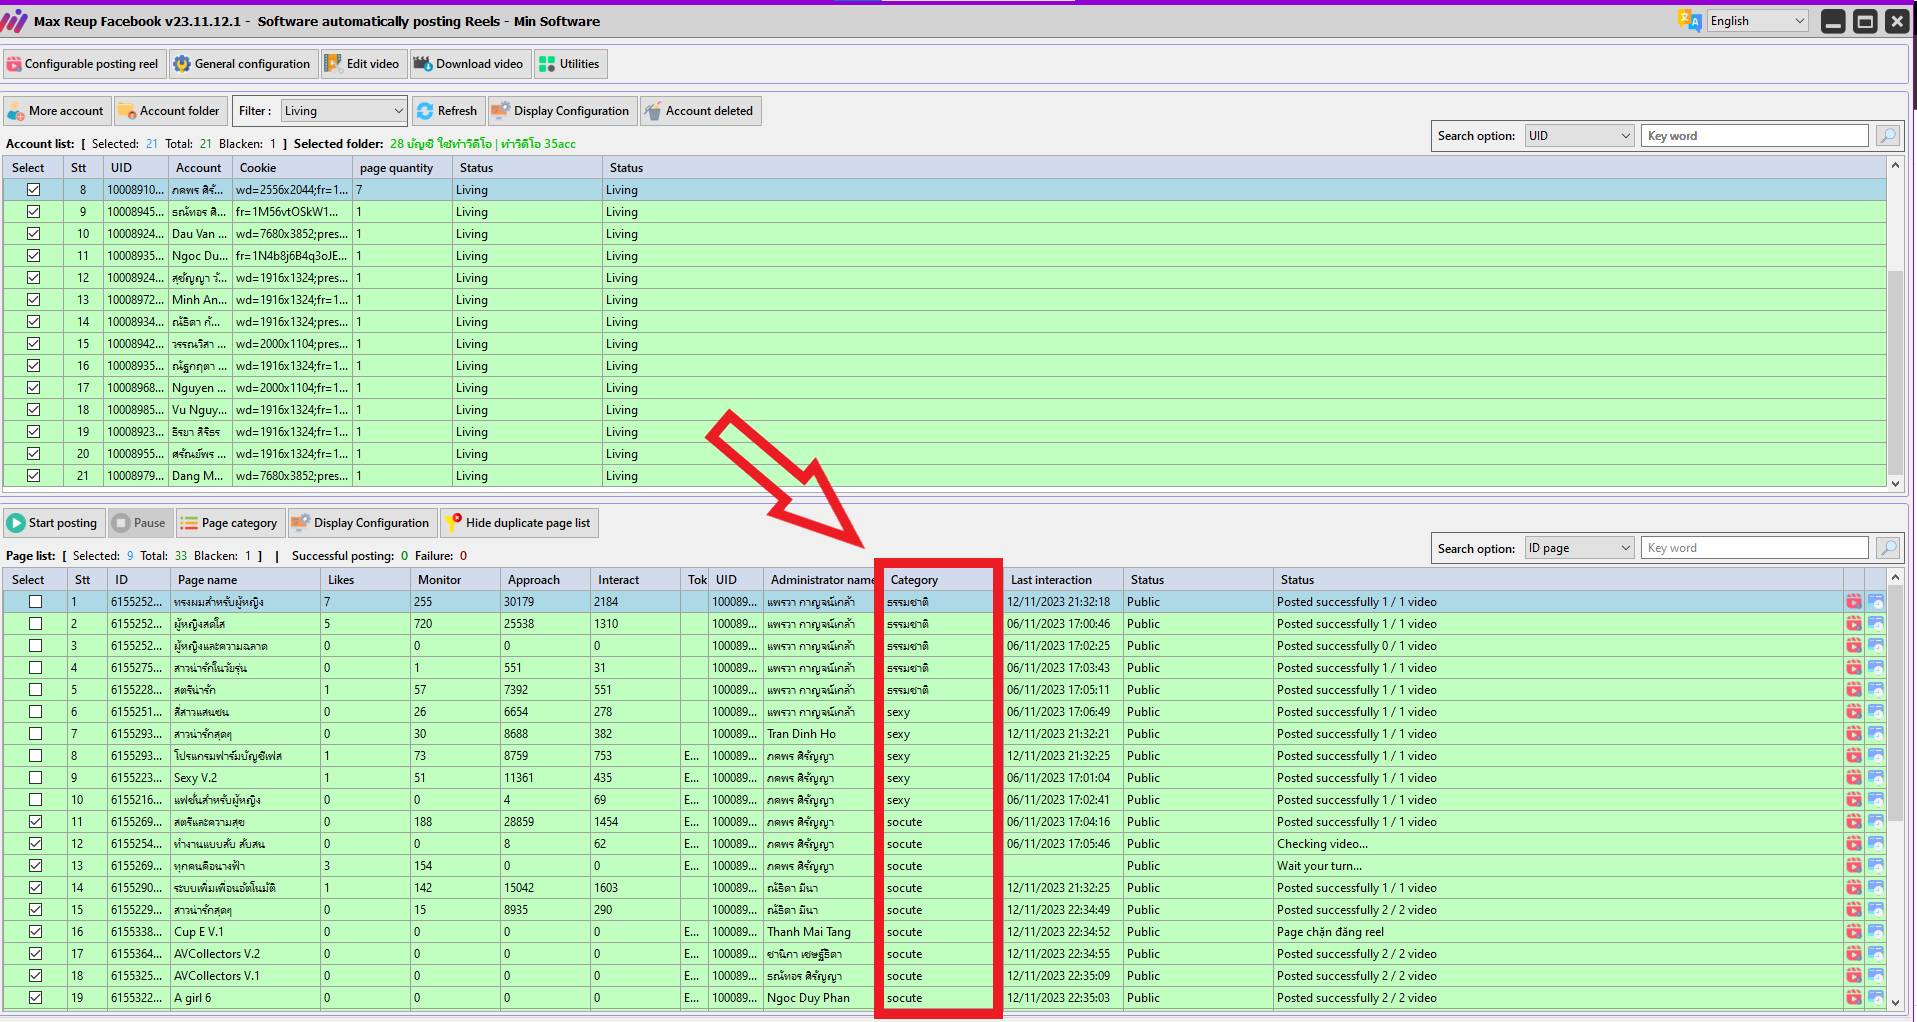The height and width of the screenshot is (1022, 1917).
Task: Check page row 9 Sexy V.2 checkbox
Action: pyautogui.click(x=36, y=778)
